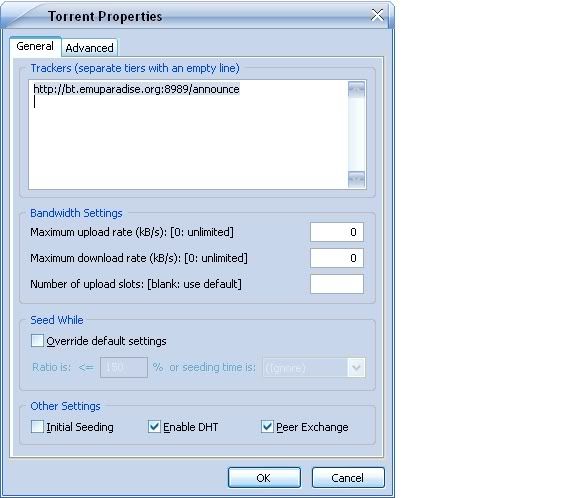Disable the Peer Exchange checkbox
This screenshot has width=581, height=498.
pos(267,426)
